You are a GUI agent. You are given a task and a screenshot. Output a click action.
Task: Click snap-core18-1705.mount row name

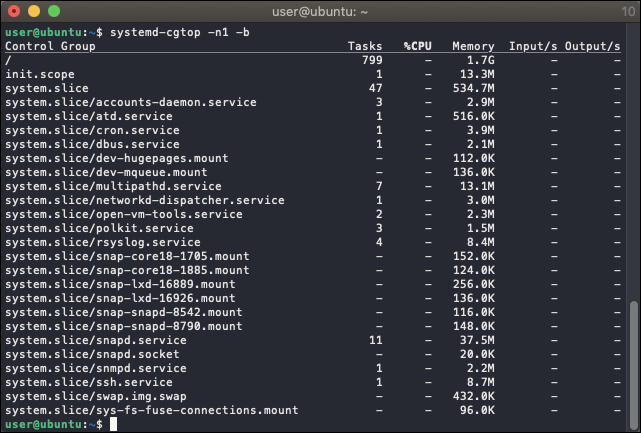(x=127, y=256)
